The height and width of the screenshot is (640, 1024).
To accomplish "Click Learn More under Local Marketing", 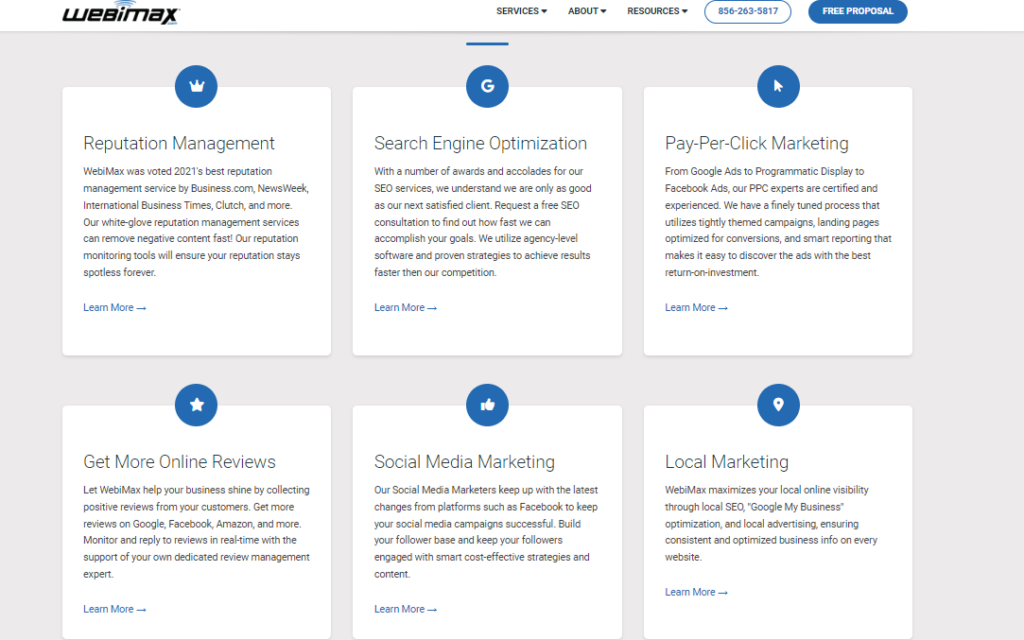I will [696, 592].
